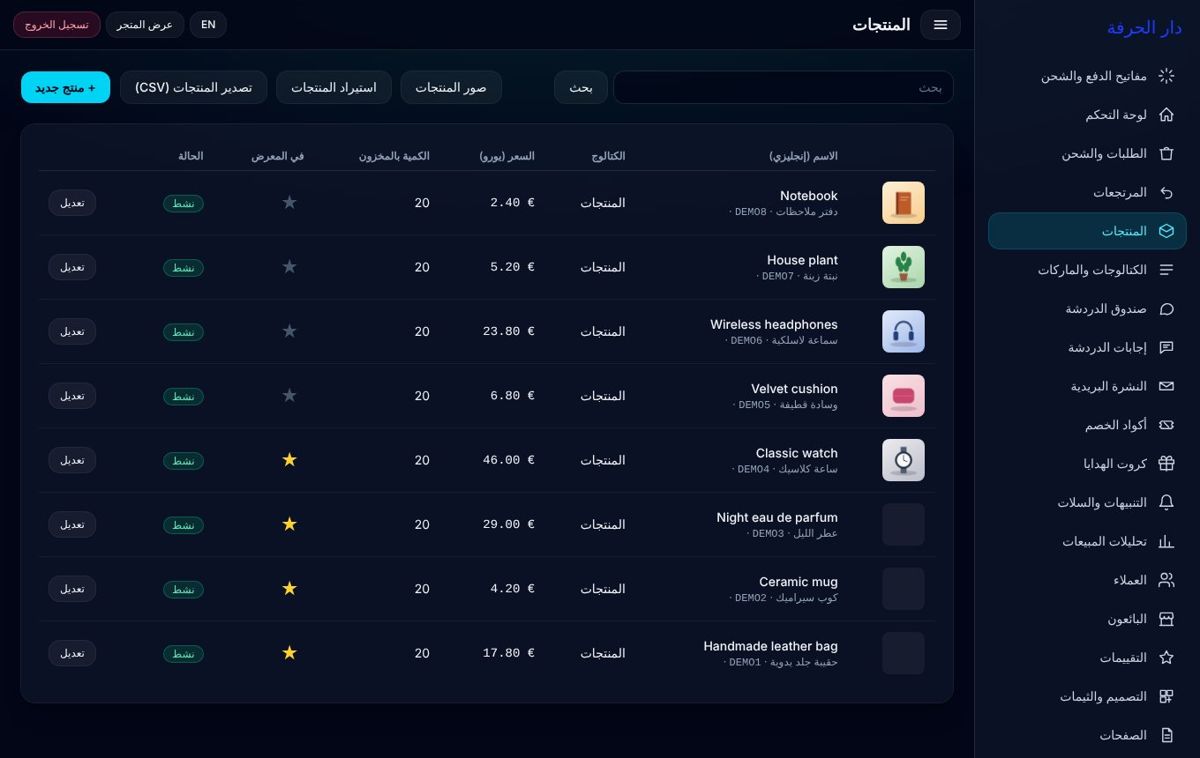Toggle the Ceramic mug featured star
Image resolution: width=1200 pixels, height=758 pixels.
pos(289,588)
